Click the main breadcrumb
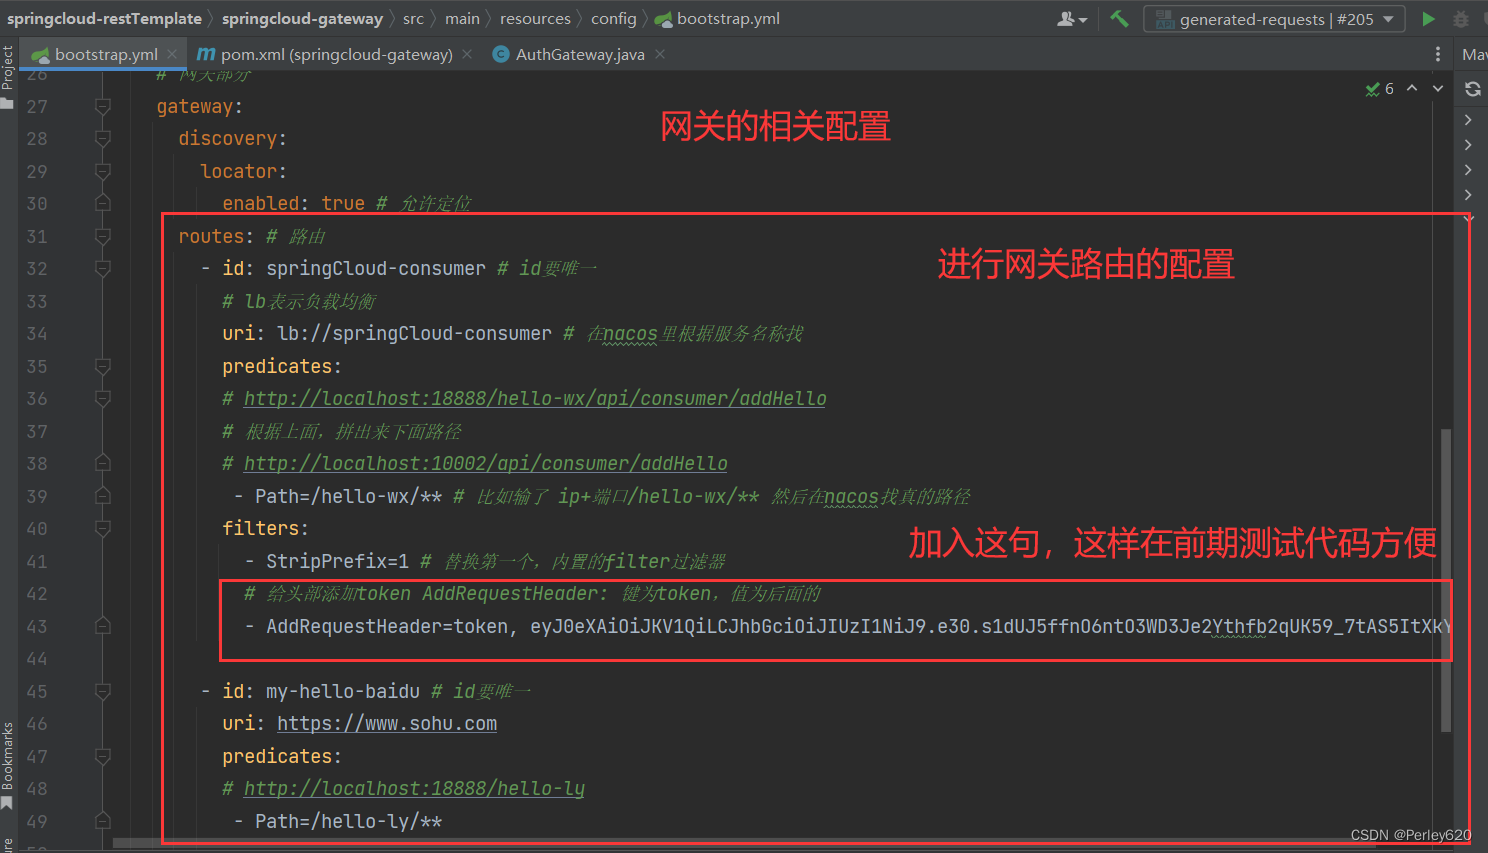This screenshot has width=1488, height=853. [462, 19]
